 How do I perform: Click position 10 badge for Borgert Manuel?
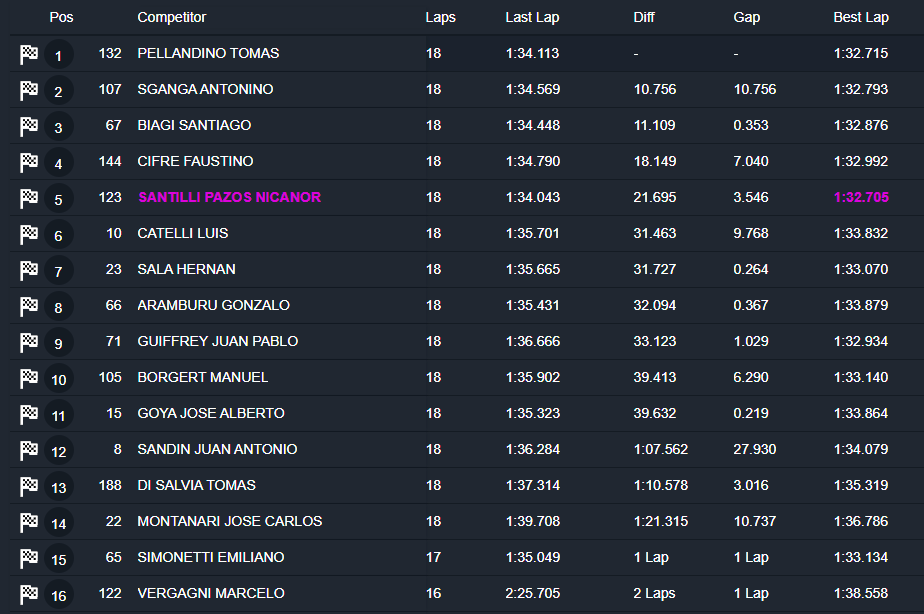tap(58, 380)
